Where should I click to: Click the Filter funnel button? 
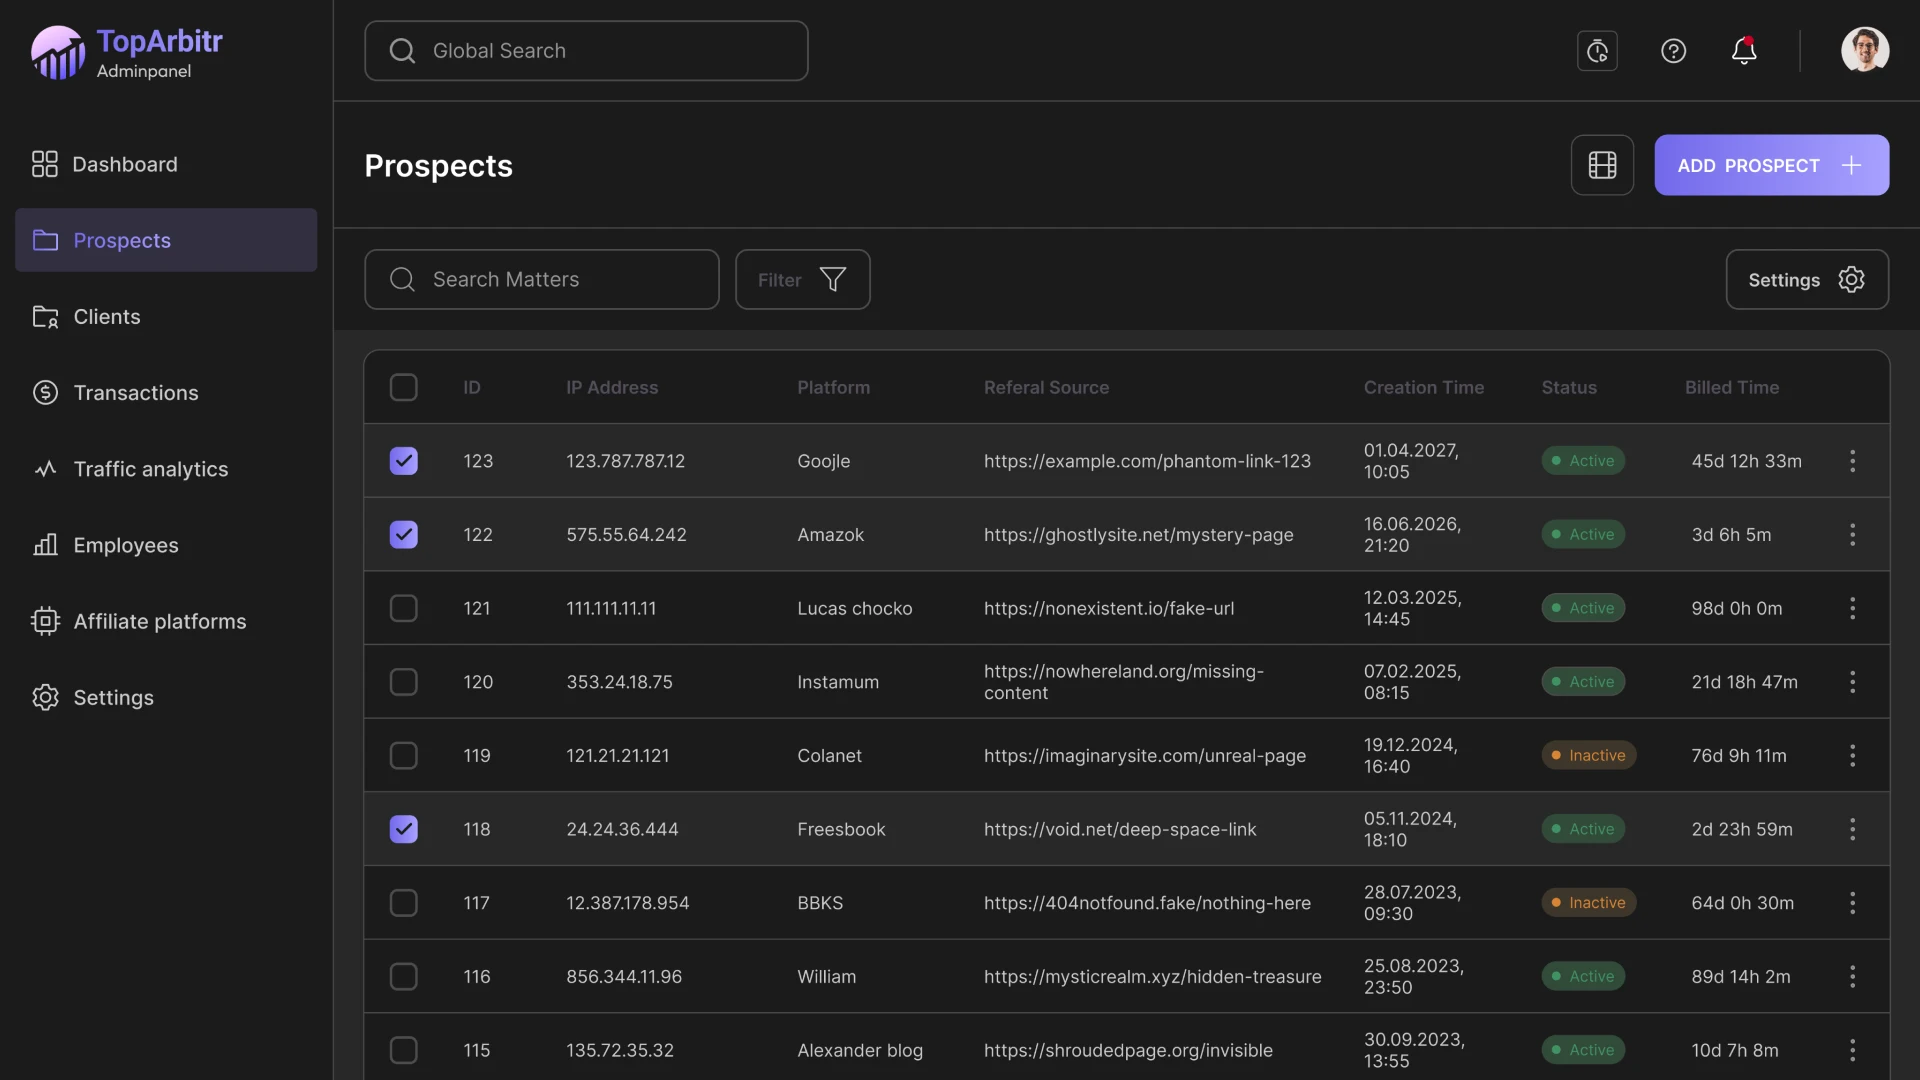802,280
